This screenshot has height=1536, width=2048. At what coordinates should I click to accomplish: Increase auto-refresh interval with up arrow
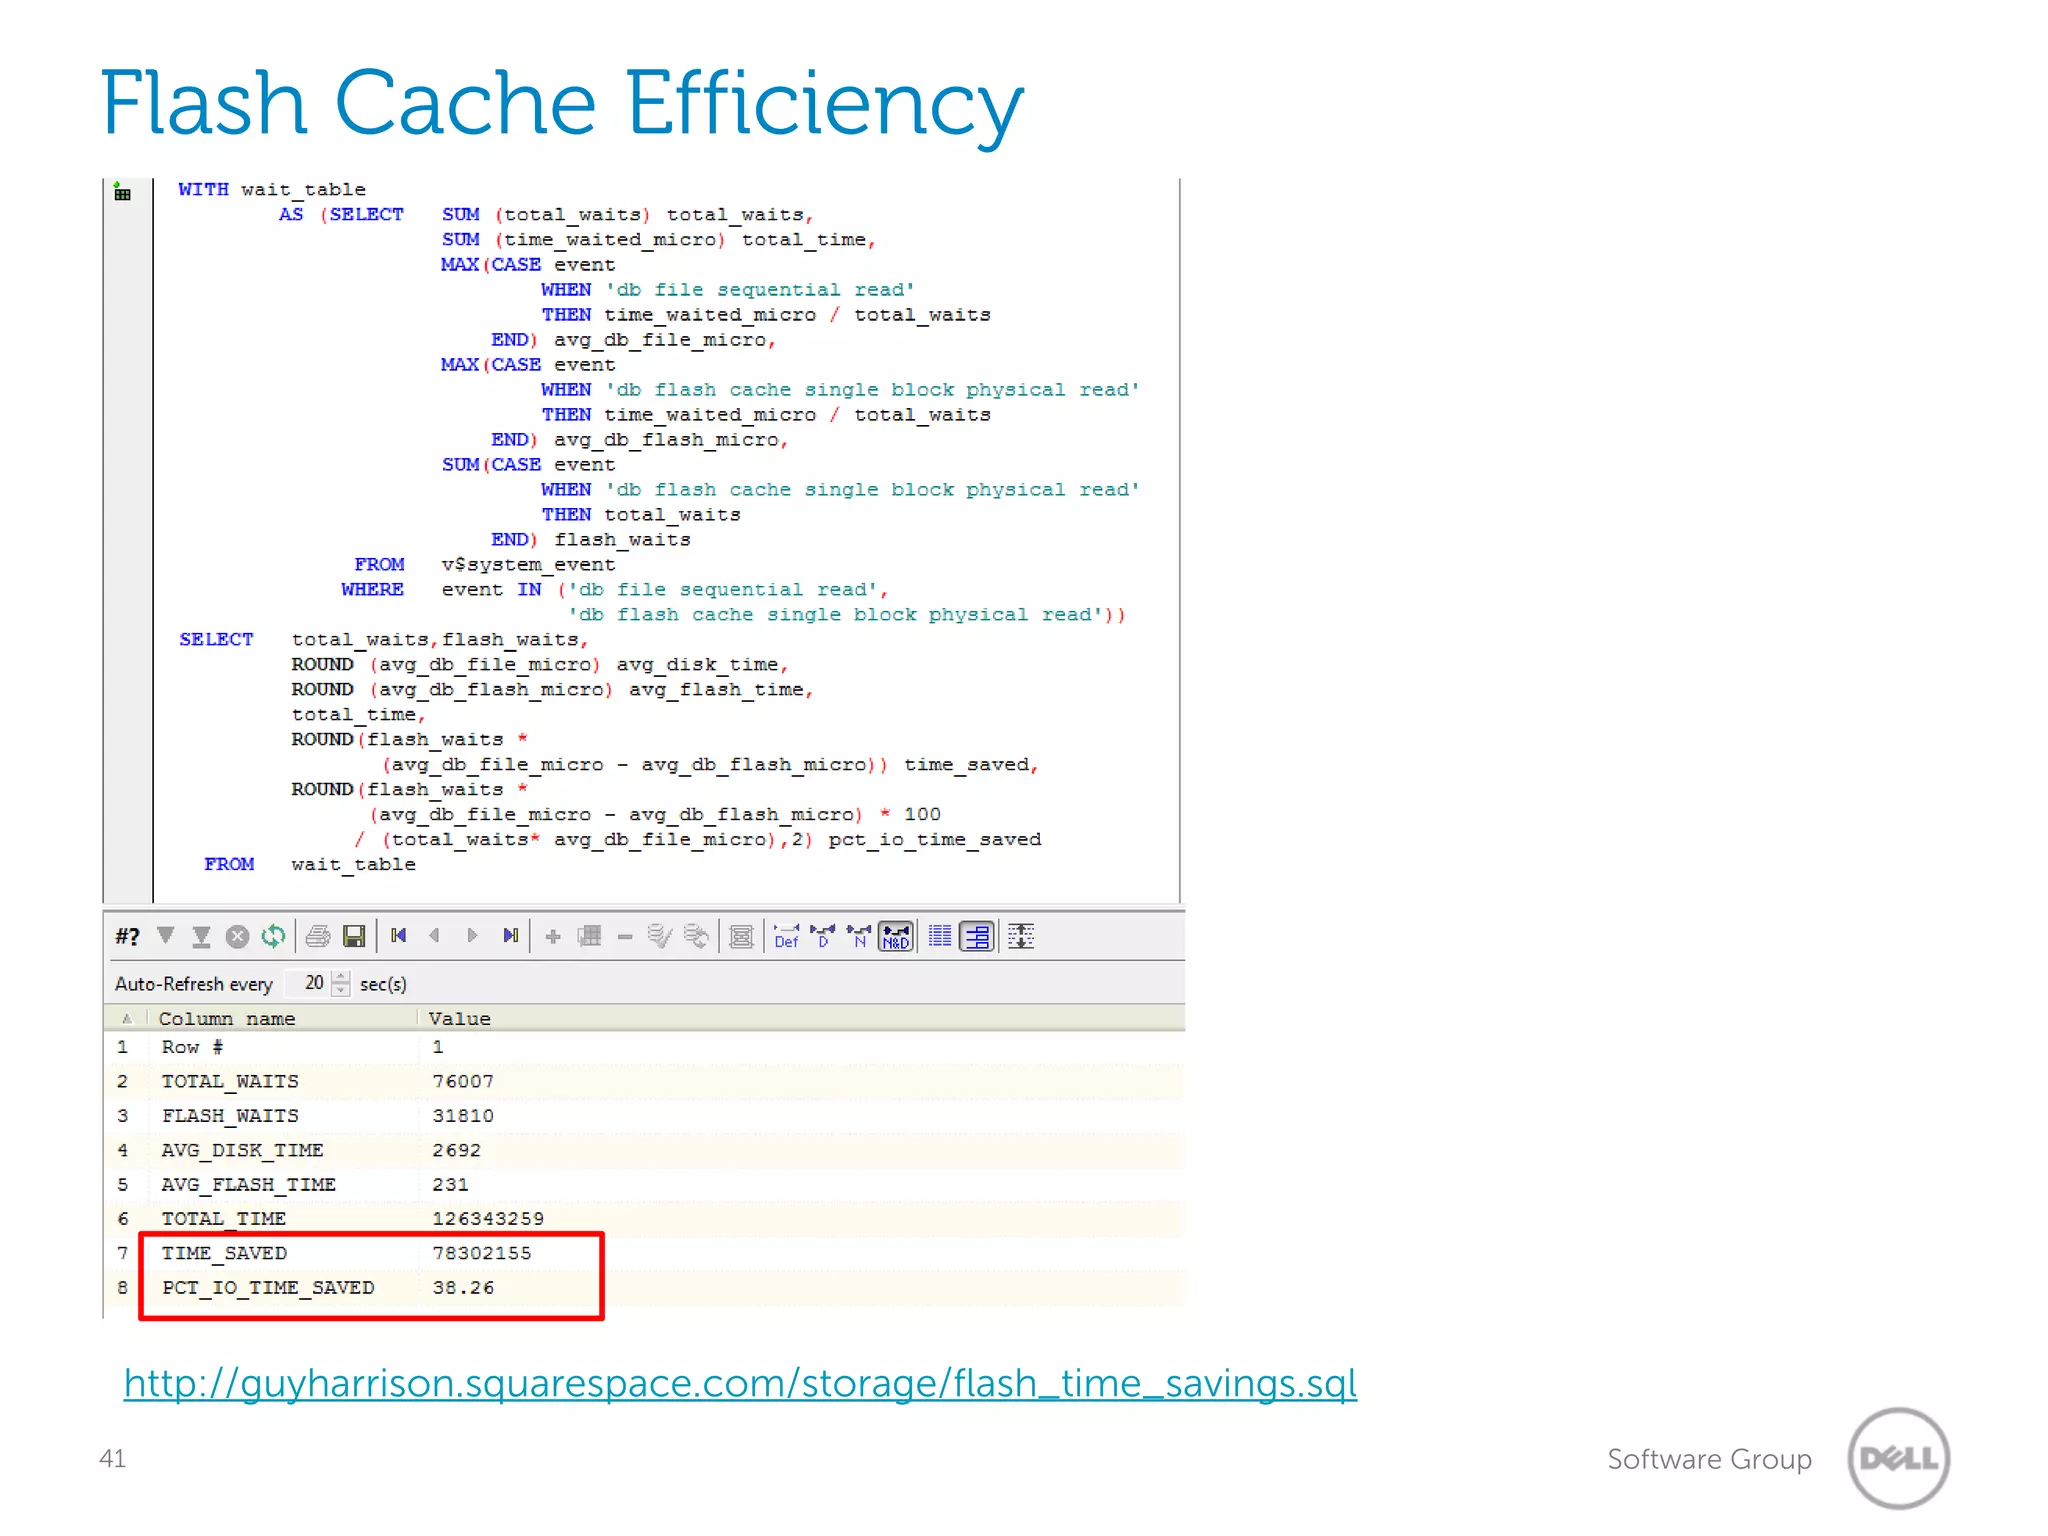point(341,976)
